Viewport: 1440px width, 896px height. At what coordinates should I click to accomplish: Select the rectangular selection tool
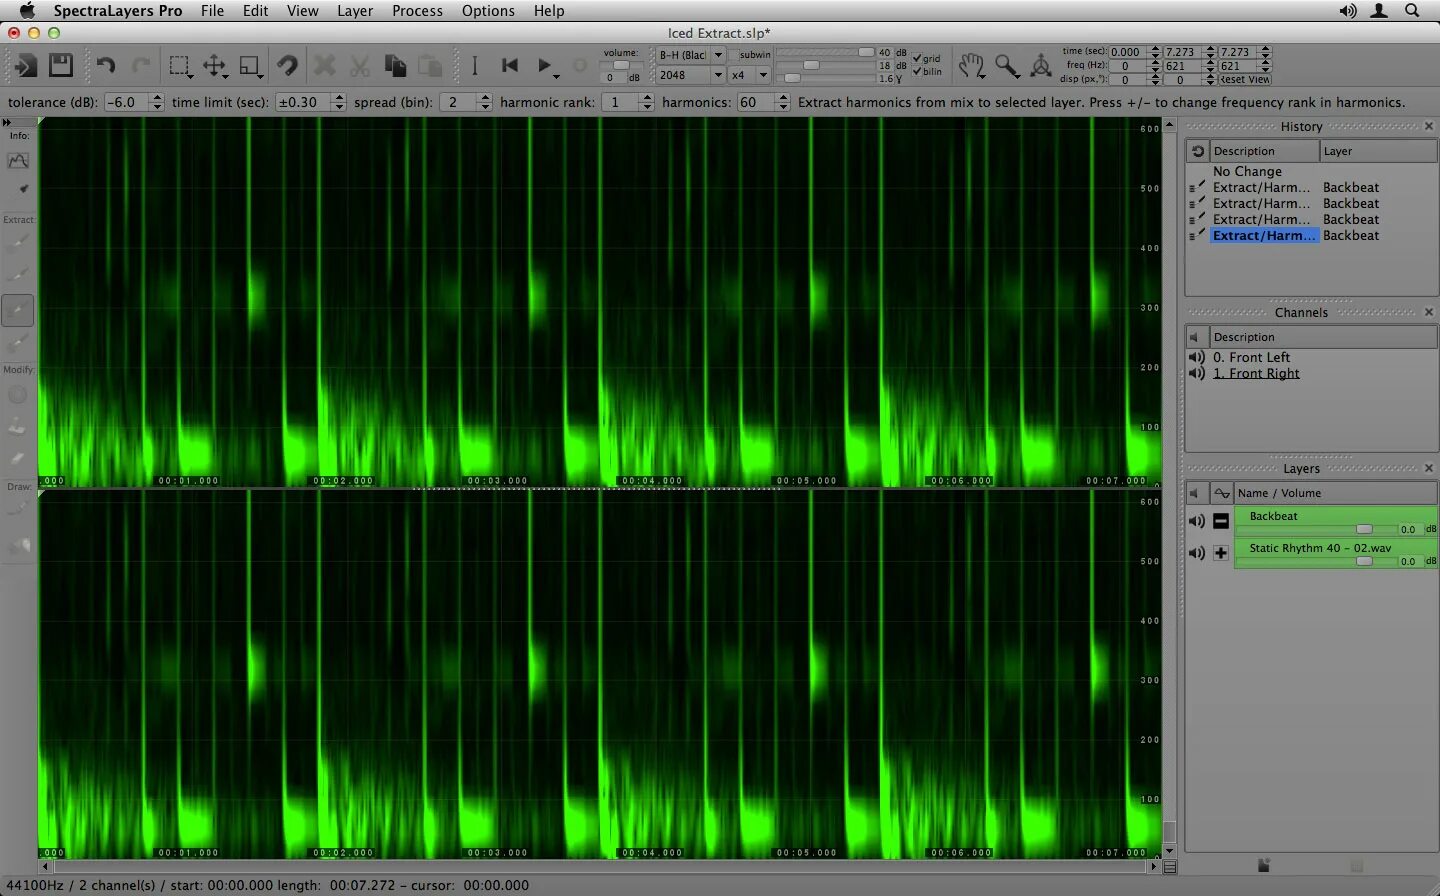tap(179, 66)
